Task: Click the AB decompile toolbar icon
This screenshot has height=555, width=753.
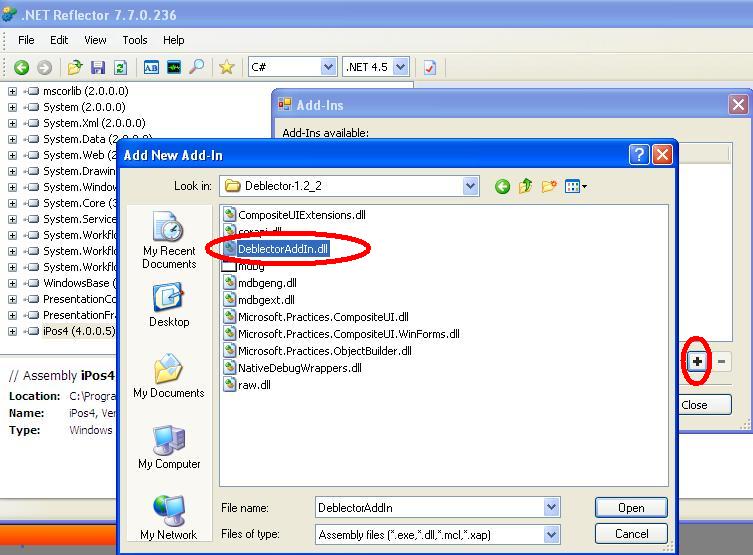Action: point(151,67)
